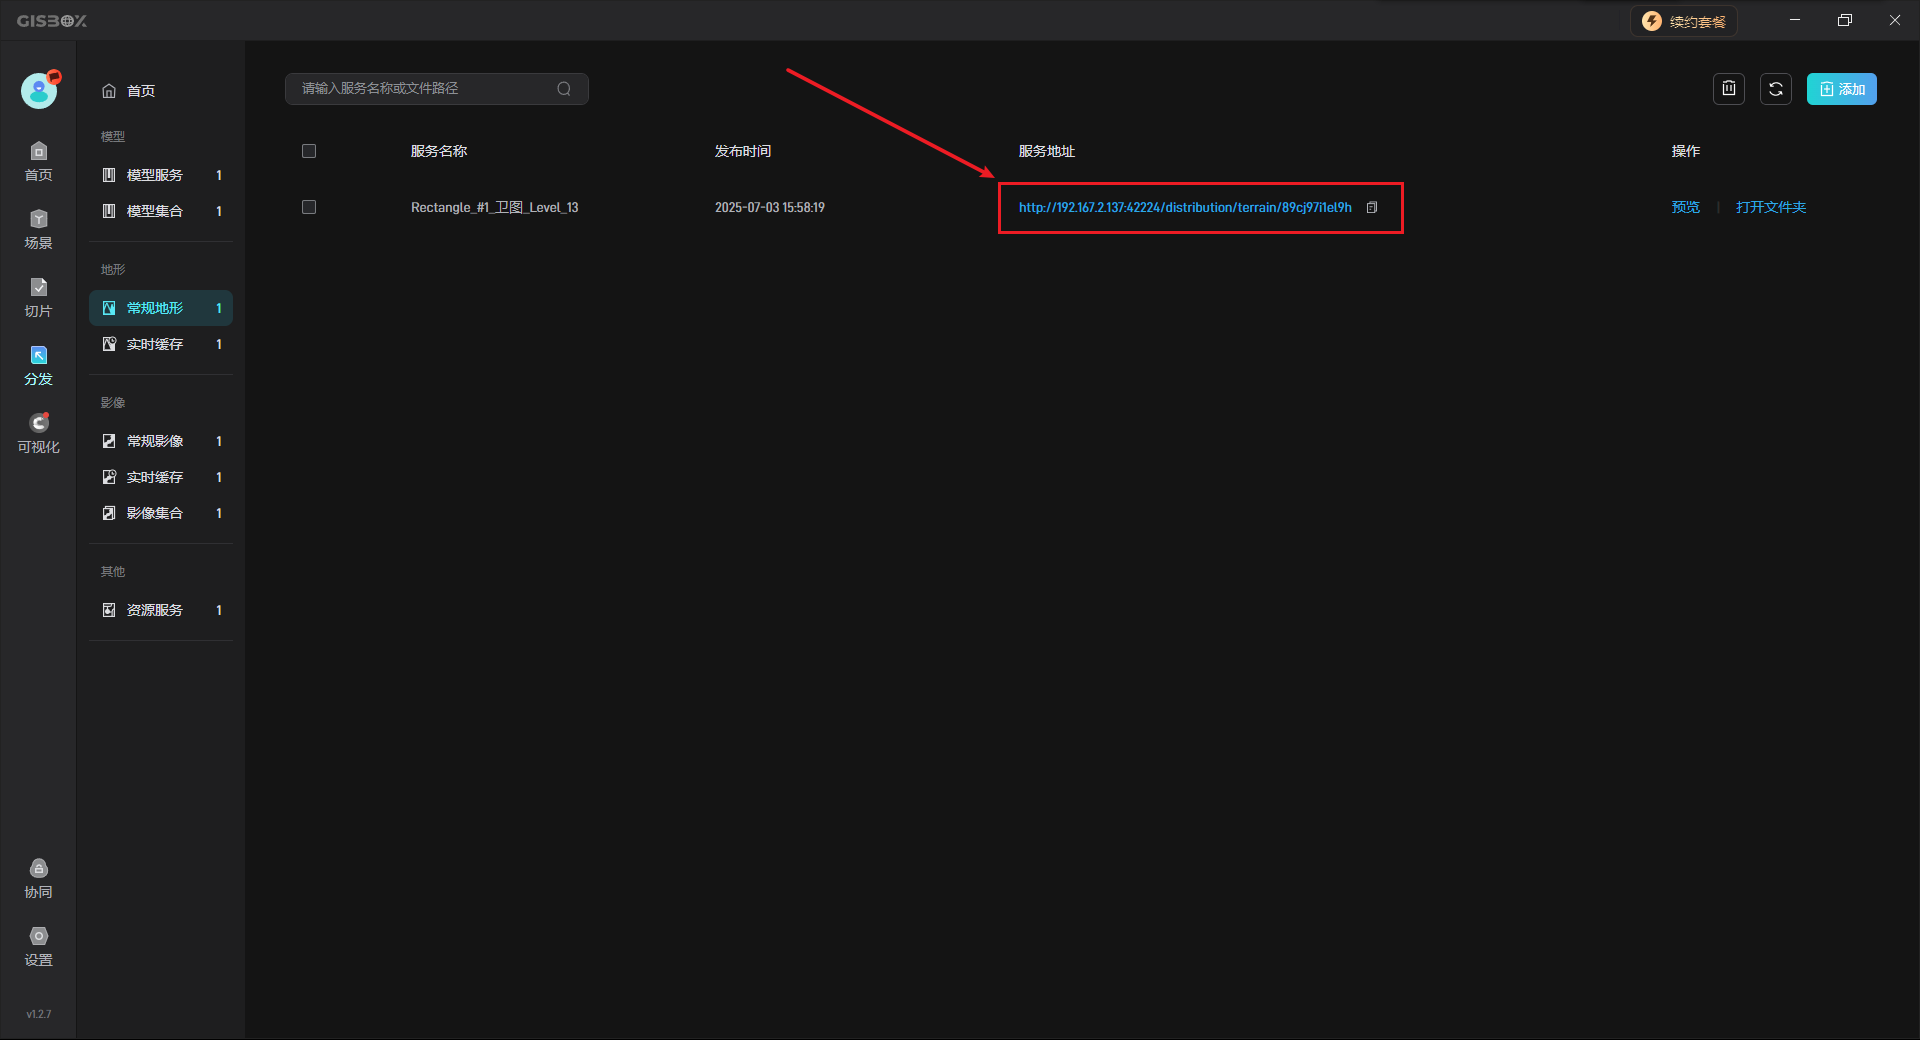Click the 添加 (Add) button
This screenshot has width=1920, height=1040.
(1841, 89)
